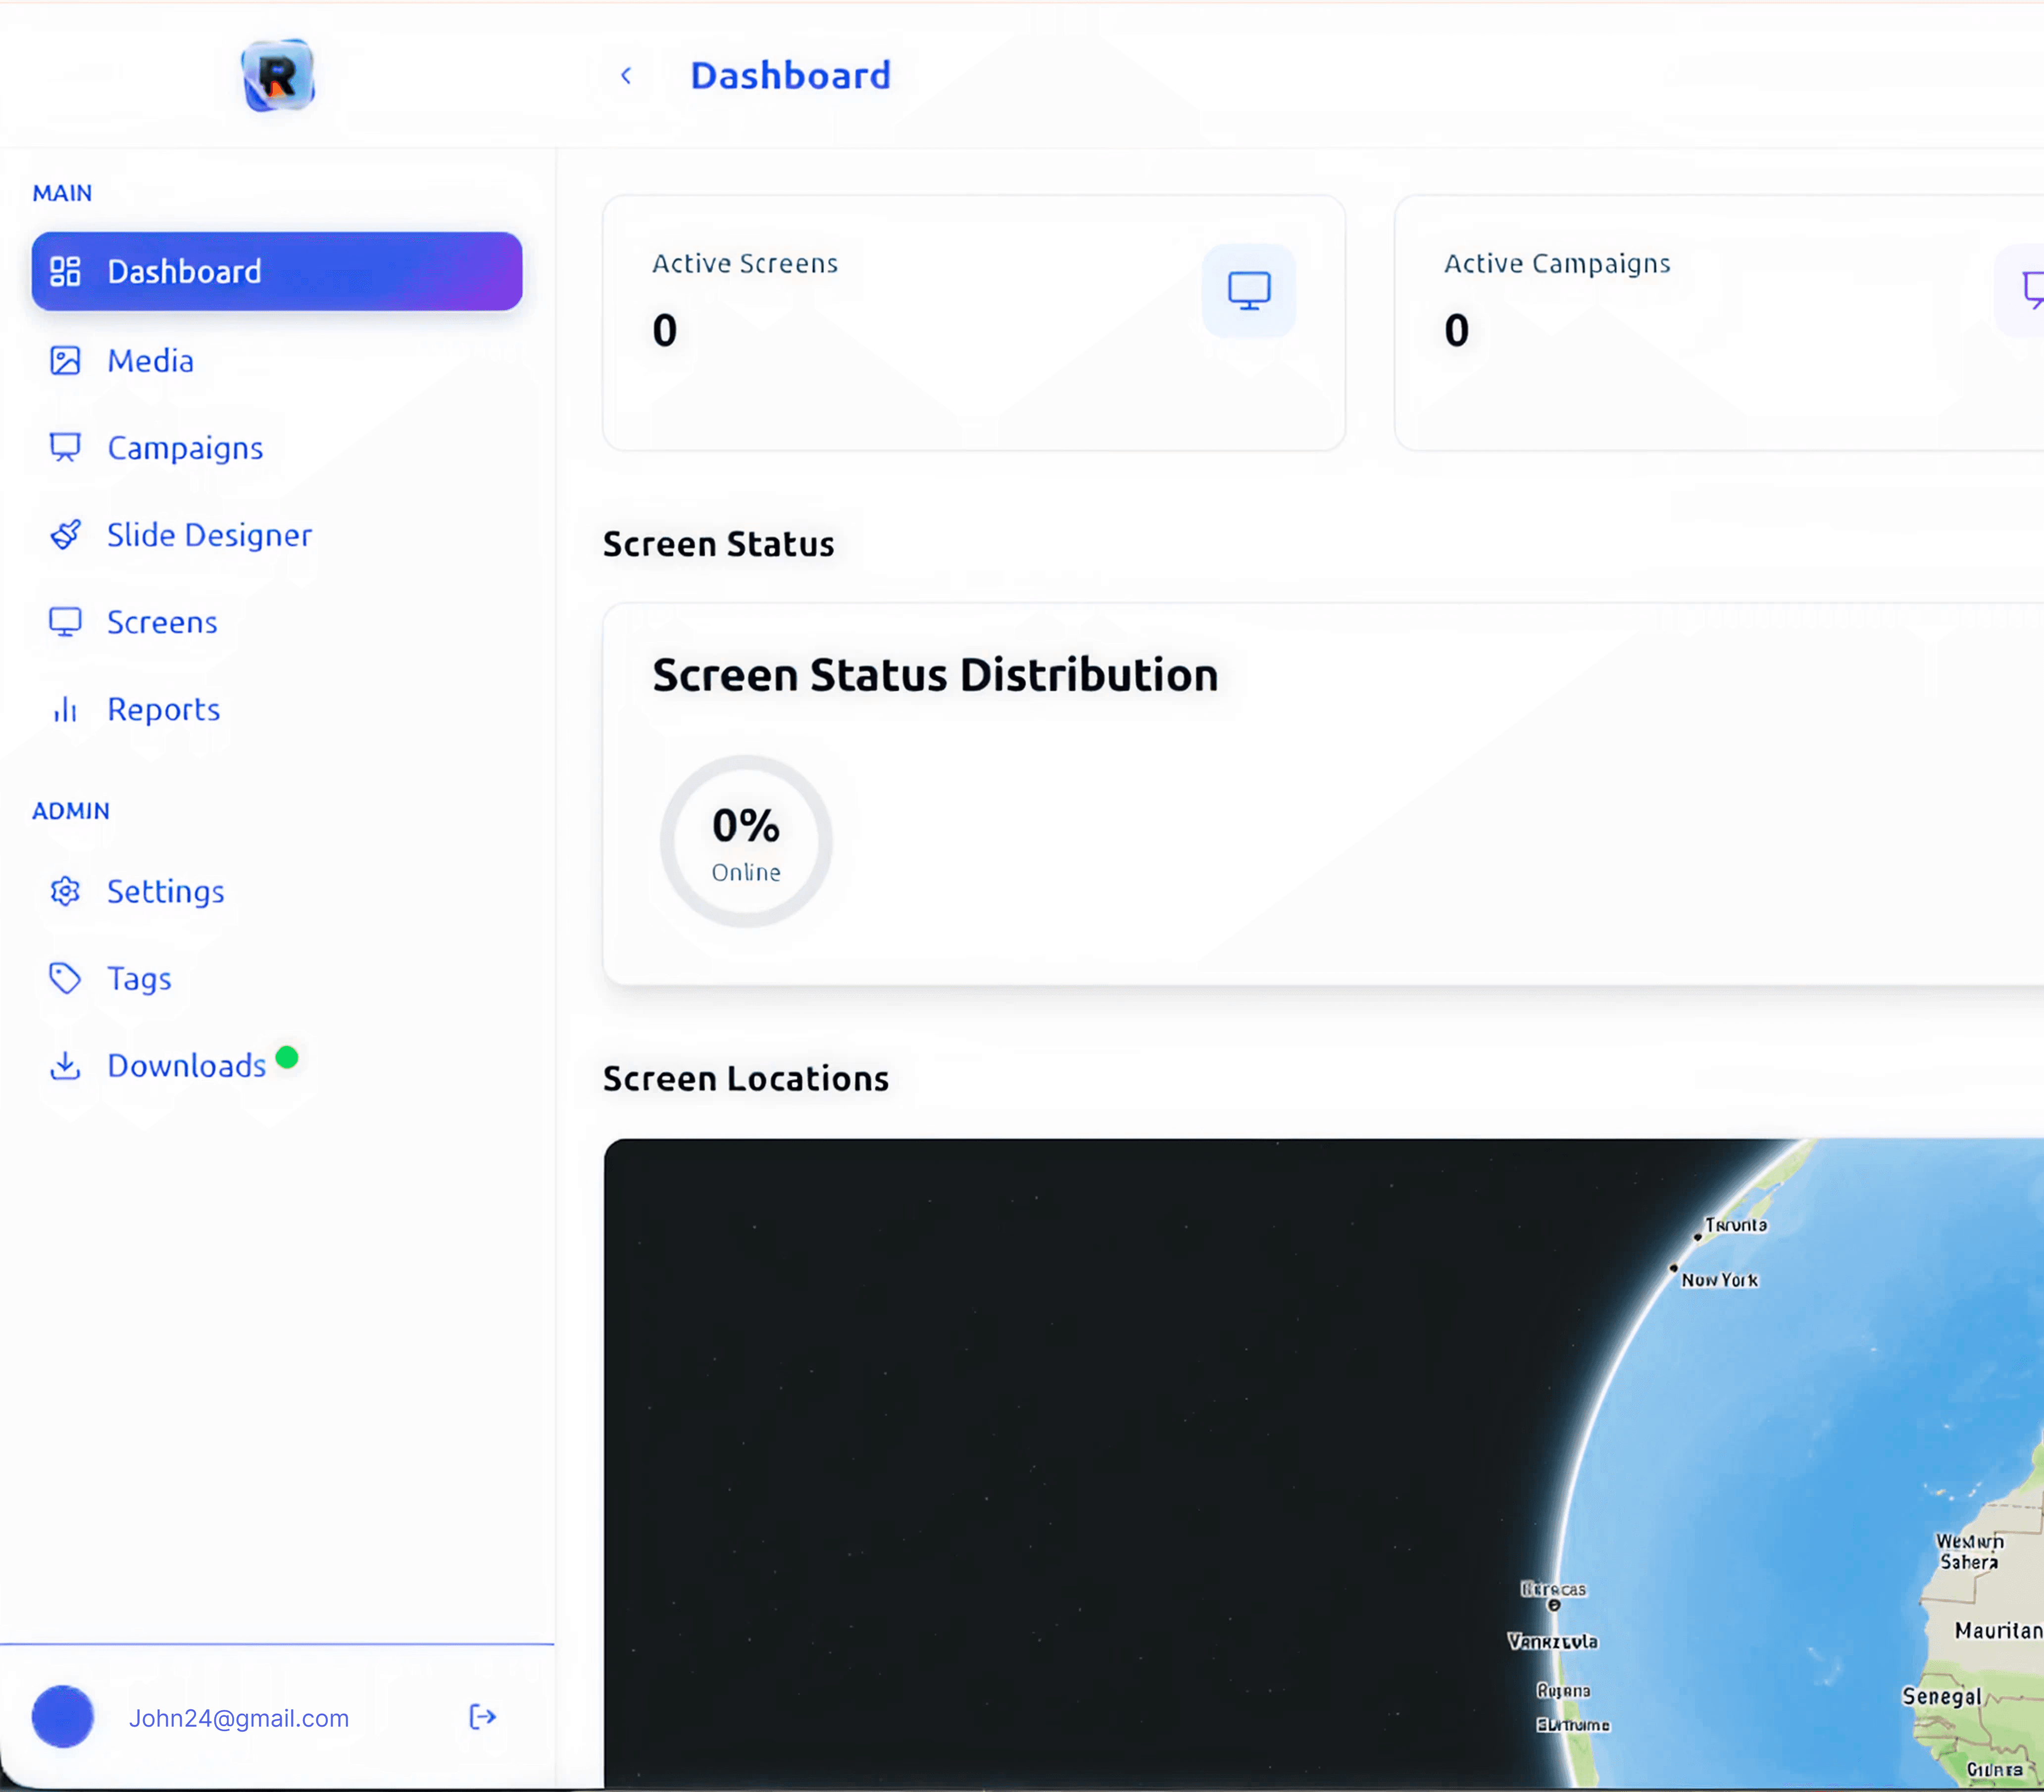The image size is (2044, 1792).
Task: Click the Settings gear icon
Action: pos(64,891)
